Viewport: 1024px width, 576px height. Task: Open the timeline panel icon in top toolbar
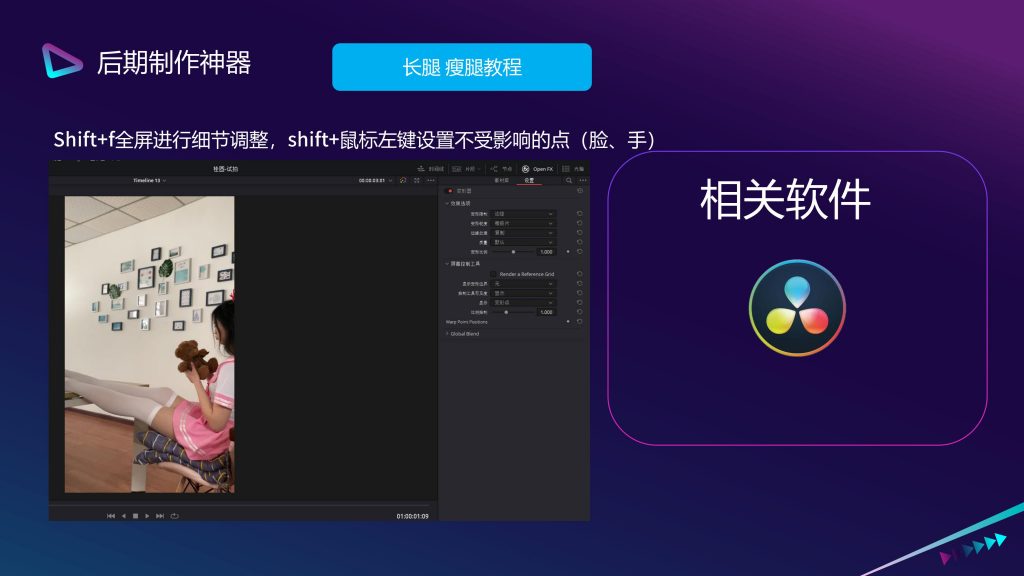[421, 168]
